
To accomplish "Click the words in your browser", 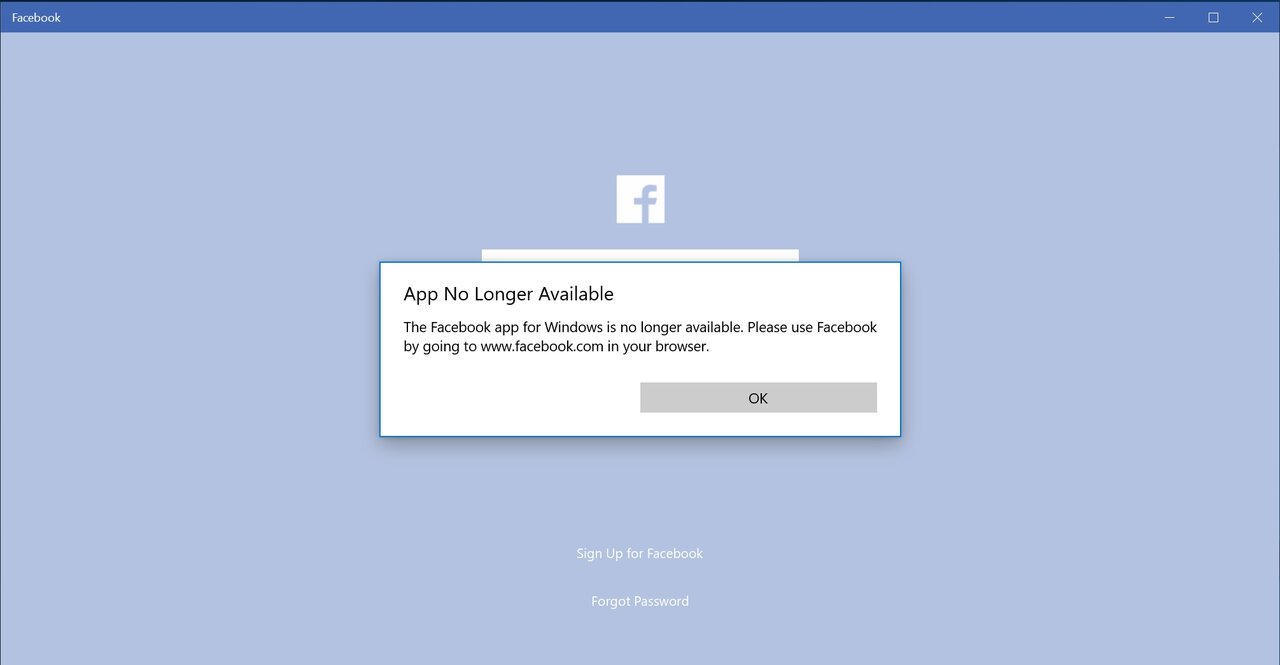I will pos(658,347).
